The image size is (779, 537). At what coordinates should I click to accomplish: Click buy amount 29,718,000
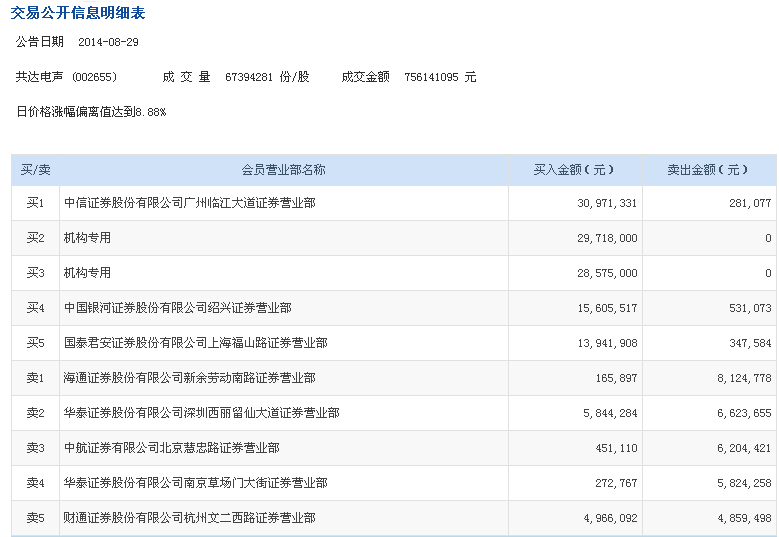point(607,238)
